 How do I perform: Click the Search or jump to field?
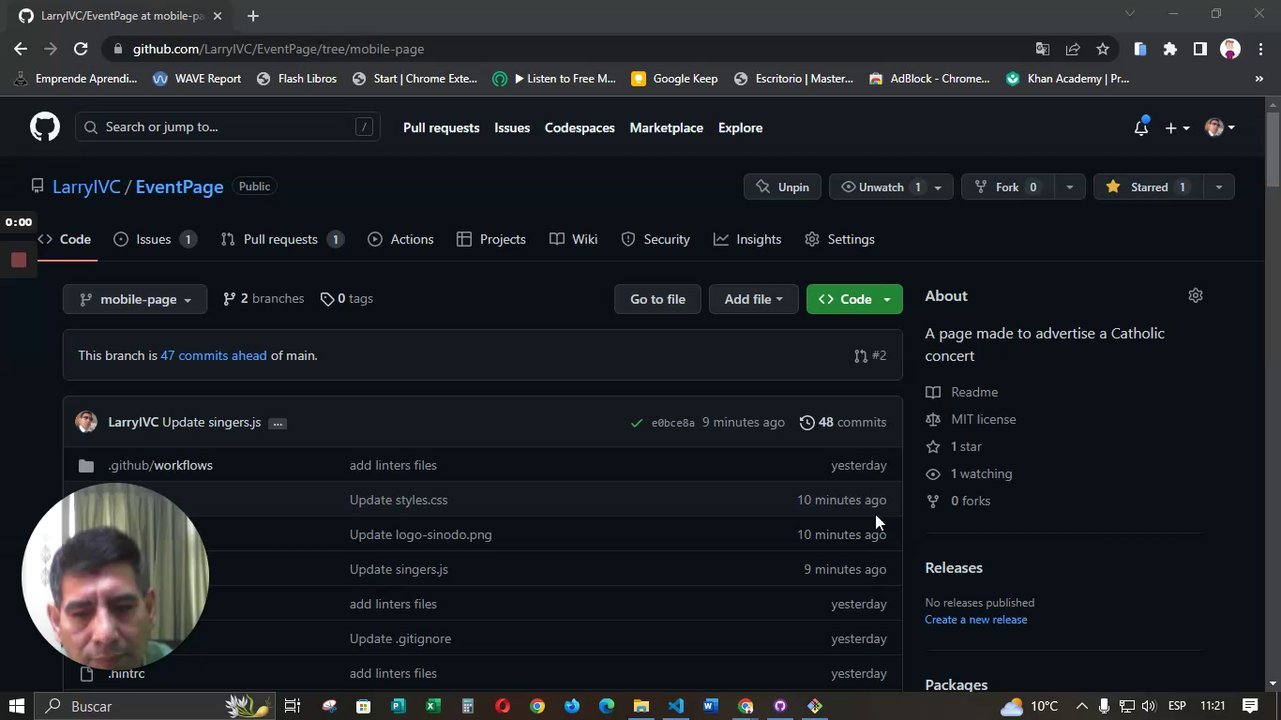[x=228, y=127]
